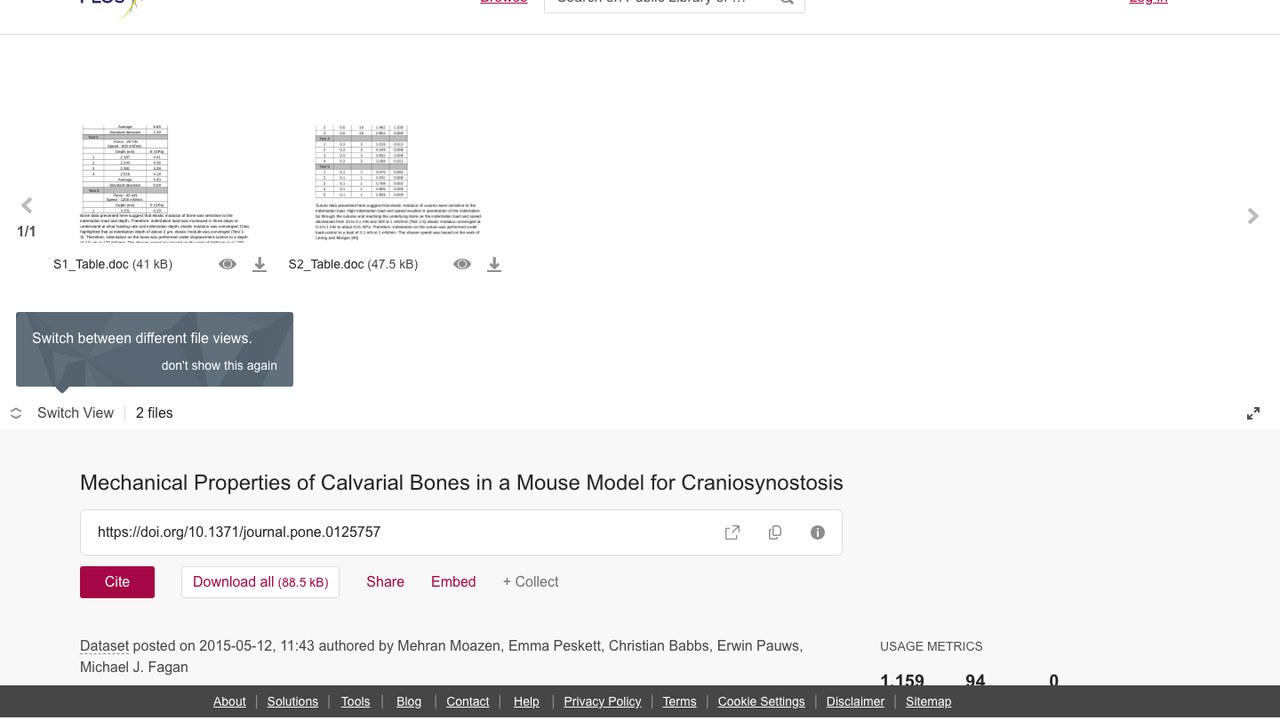Open fullscreen view with the expand icon
The image size is (1280, 720).
click(x=1253, y=413)
